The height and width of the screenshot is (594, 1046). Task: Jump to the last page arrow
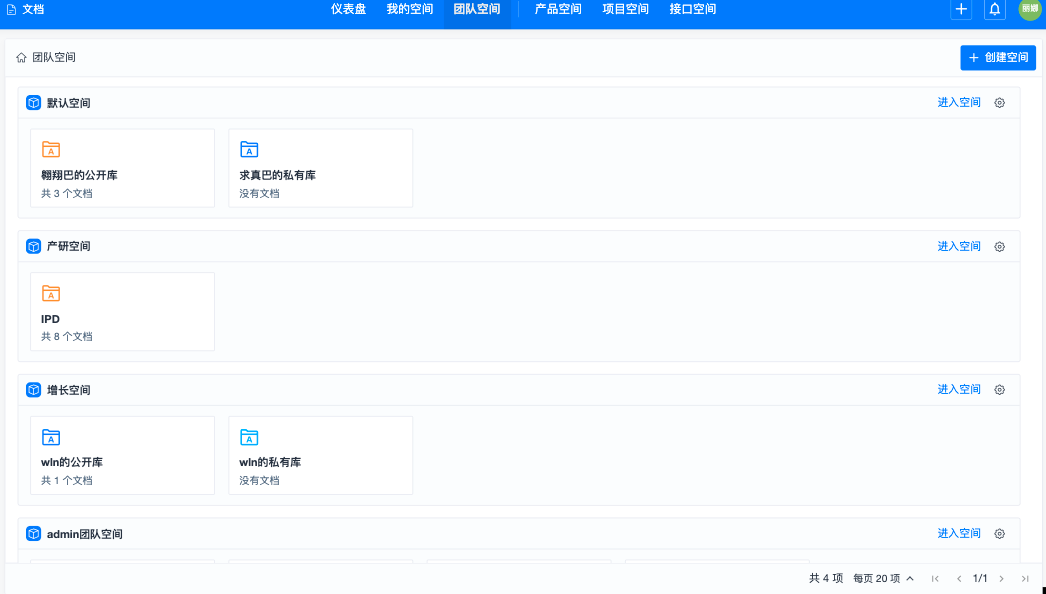coord(1025,578)
